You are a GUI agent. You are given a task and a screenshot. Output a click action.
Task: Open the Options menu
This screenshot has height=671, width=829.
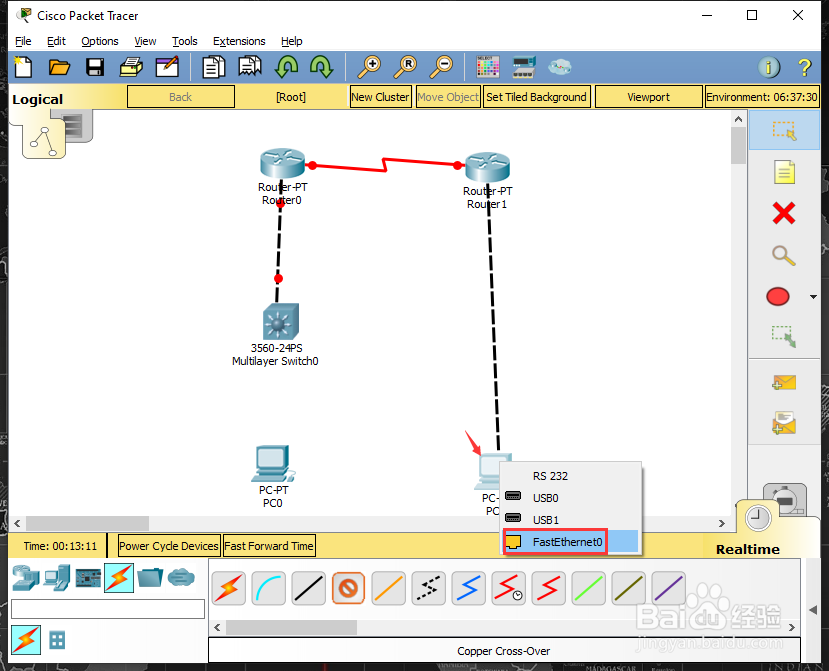[x=99, y=41]
